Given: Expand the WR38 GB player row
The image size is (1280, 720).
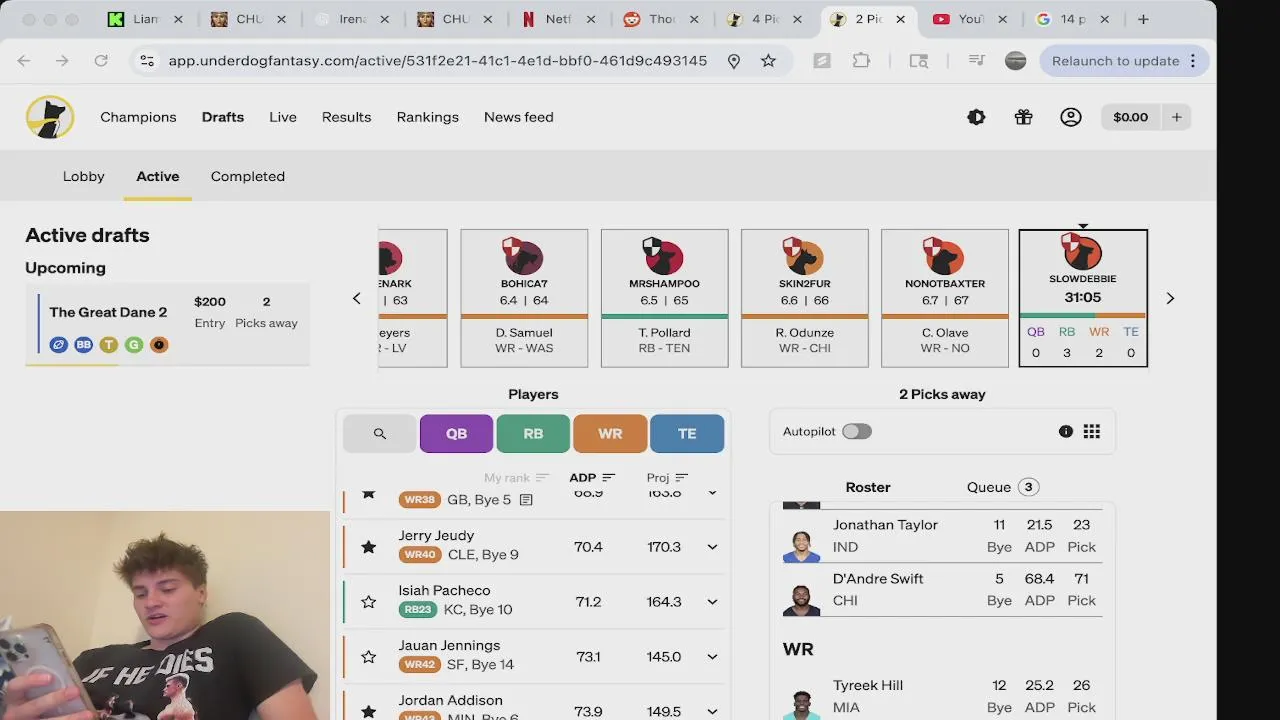Looking at the screenshot, I should pyautogui.click(x=712, y=493).
